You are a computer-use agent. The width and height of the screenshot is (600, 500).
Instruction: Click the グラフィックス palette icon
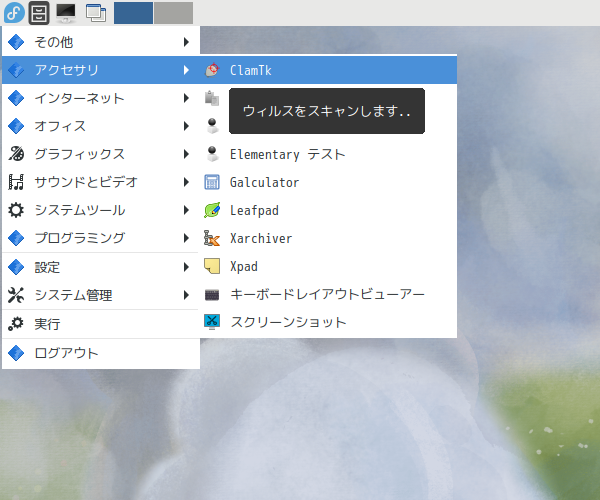click(16, 154)
